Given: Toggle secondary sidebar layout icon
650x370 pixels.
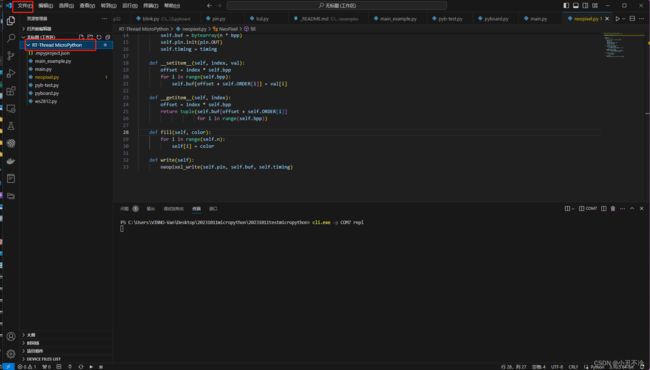Looking at the screenshot, I should [x=585, y=5].
